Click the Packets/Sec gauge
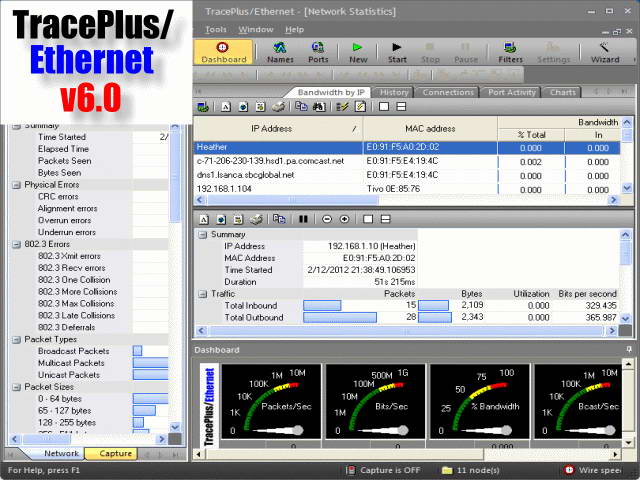 click(271, 402)
